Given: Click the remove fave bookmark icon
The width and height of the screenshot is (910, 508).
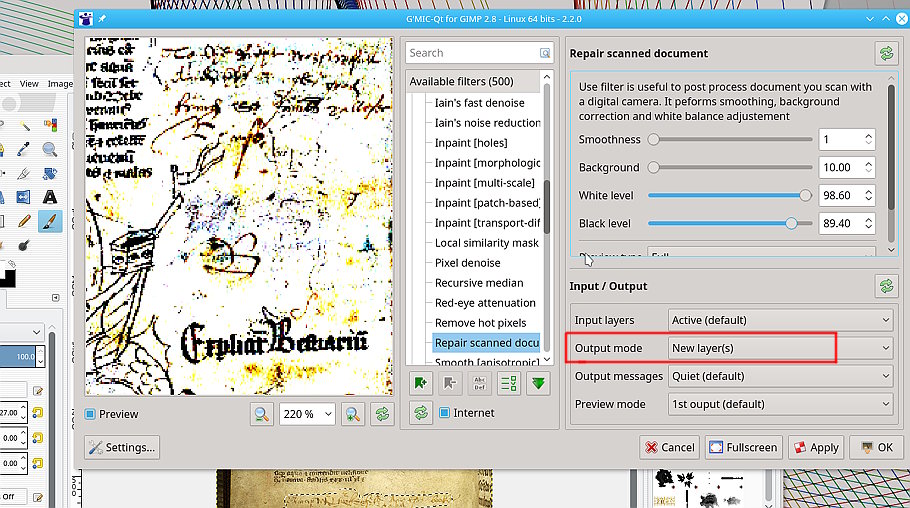Looking at the screenshot, I should tap(450, 383).
